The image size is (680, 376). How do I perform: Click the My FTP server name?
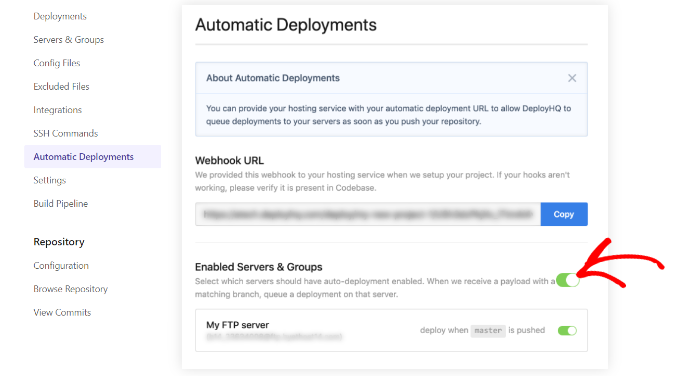[x=237, y=325]
